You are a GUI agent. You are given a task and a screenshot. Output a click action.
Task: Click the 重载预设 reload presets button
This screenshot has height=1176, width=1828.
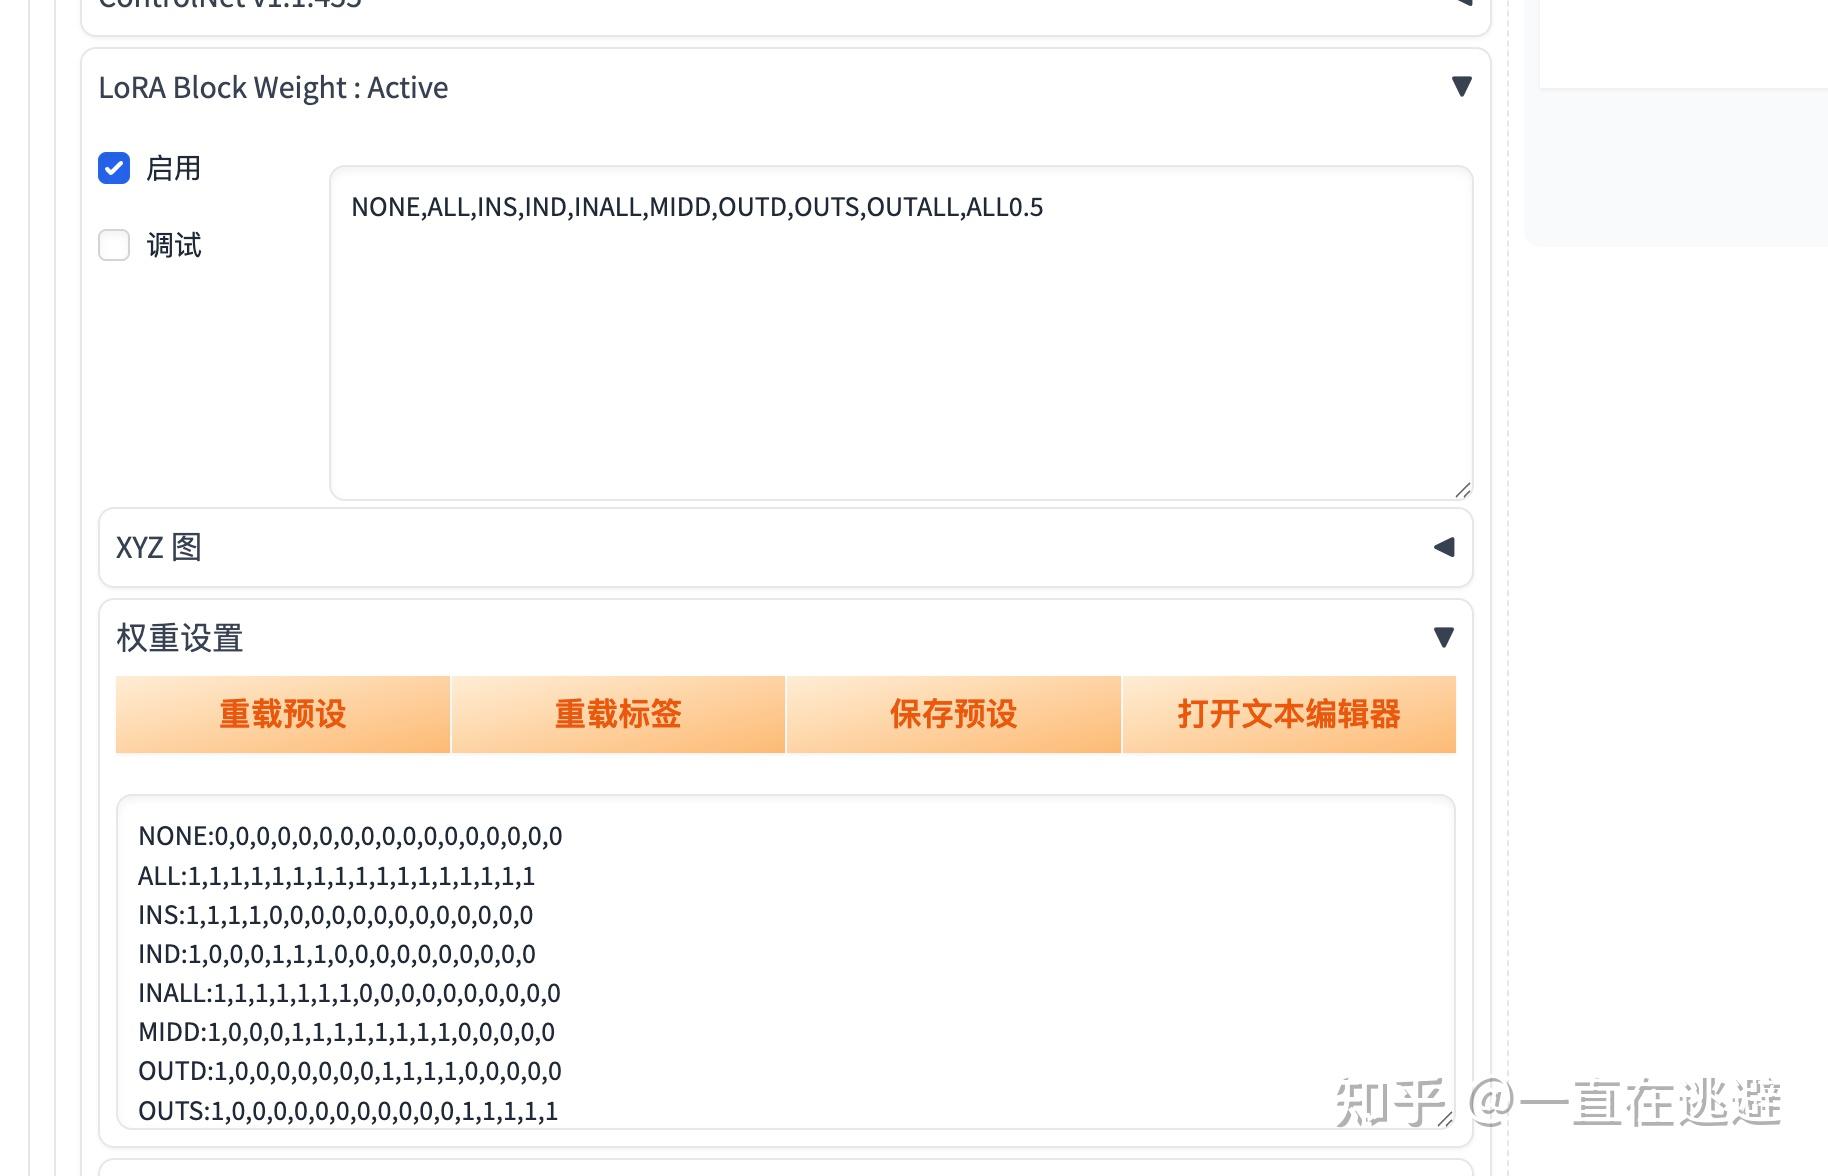[x=282, y=714]
